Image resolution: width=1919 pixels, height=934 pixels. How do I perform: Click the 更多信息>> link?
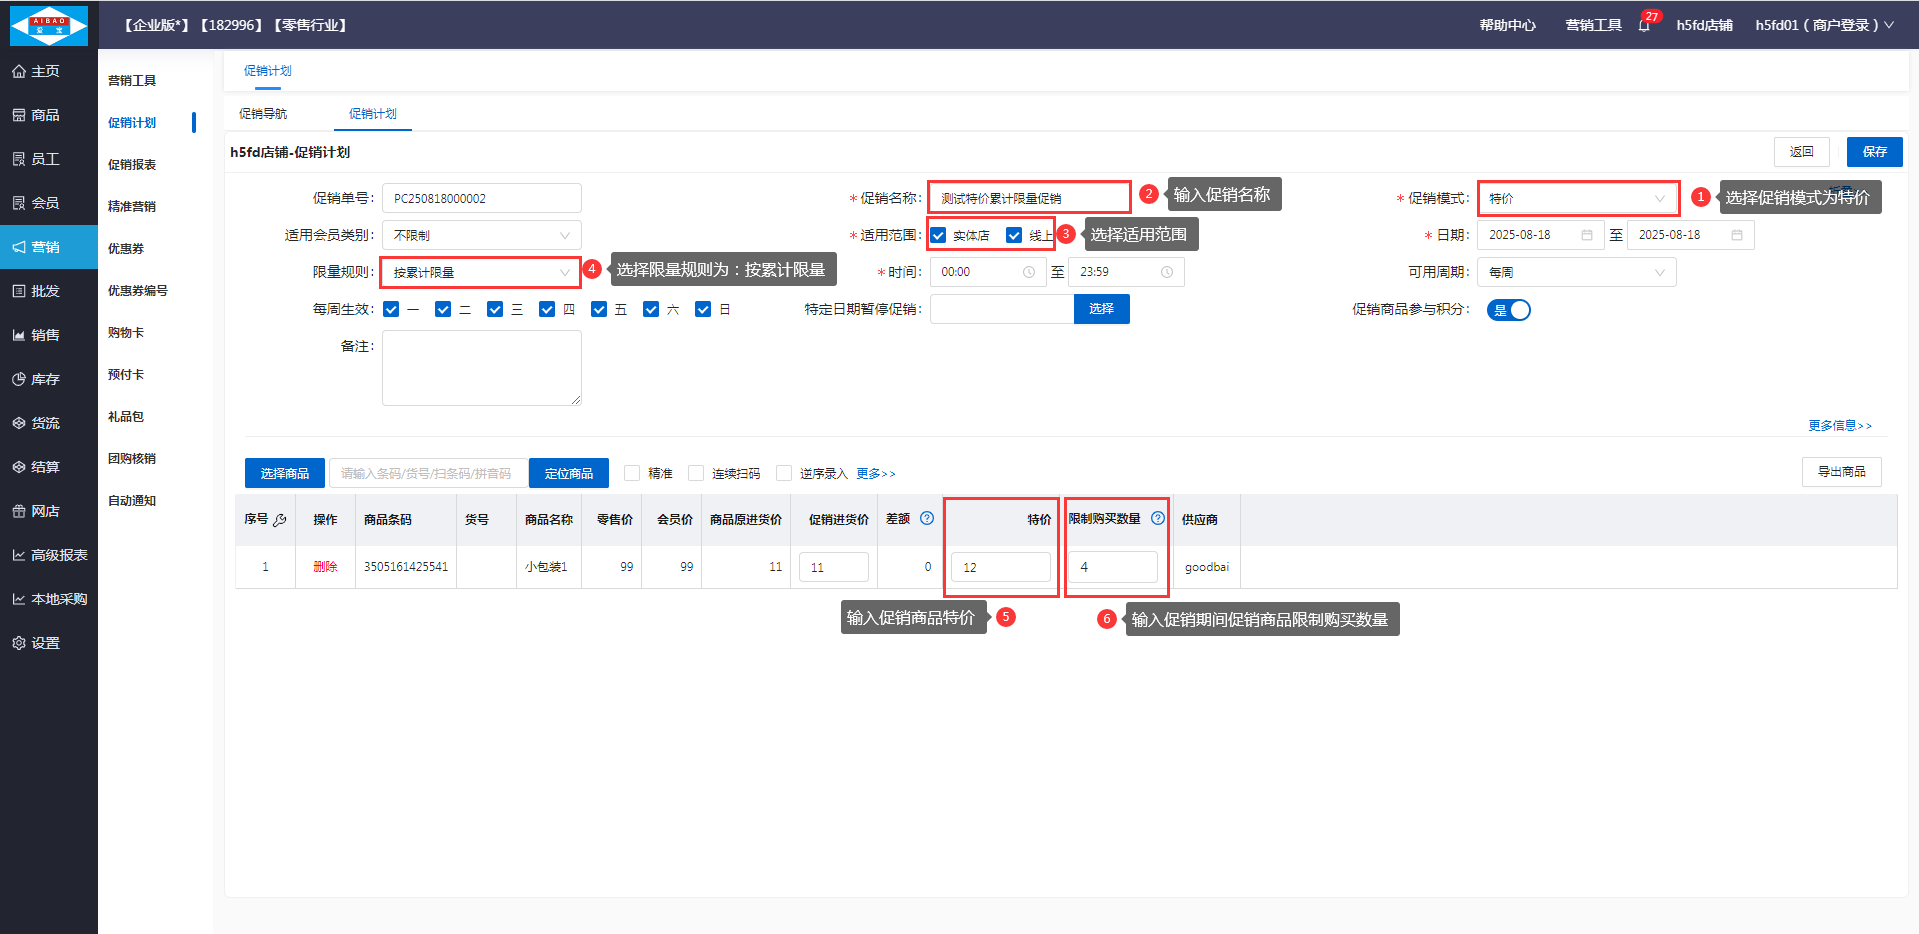[x=1839, y=426]
